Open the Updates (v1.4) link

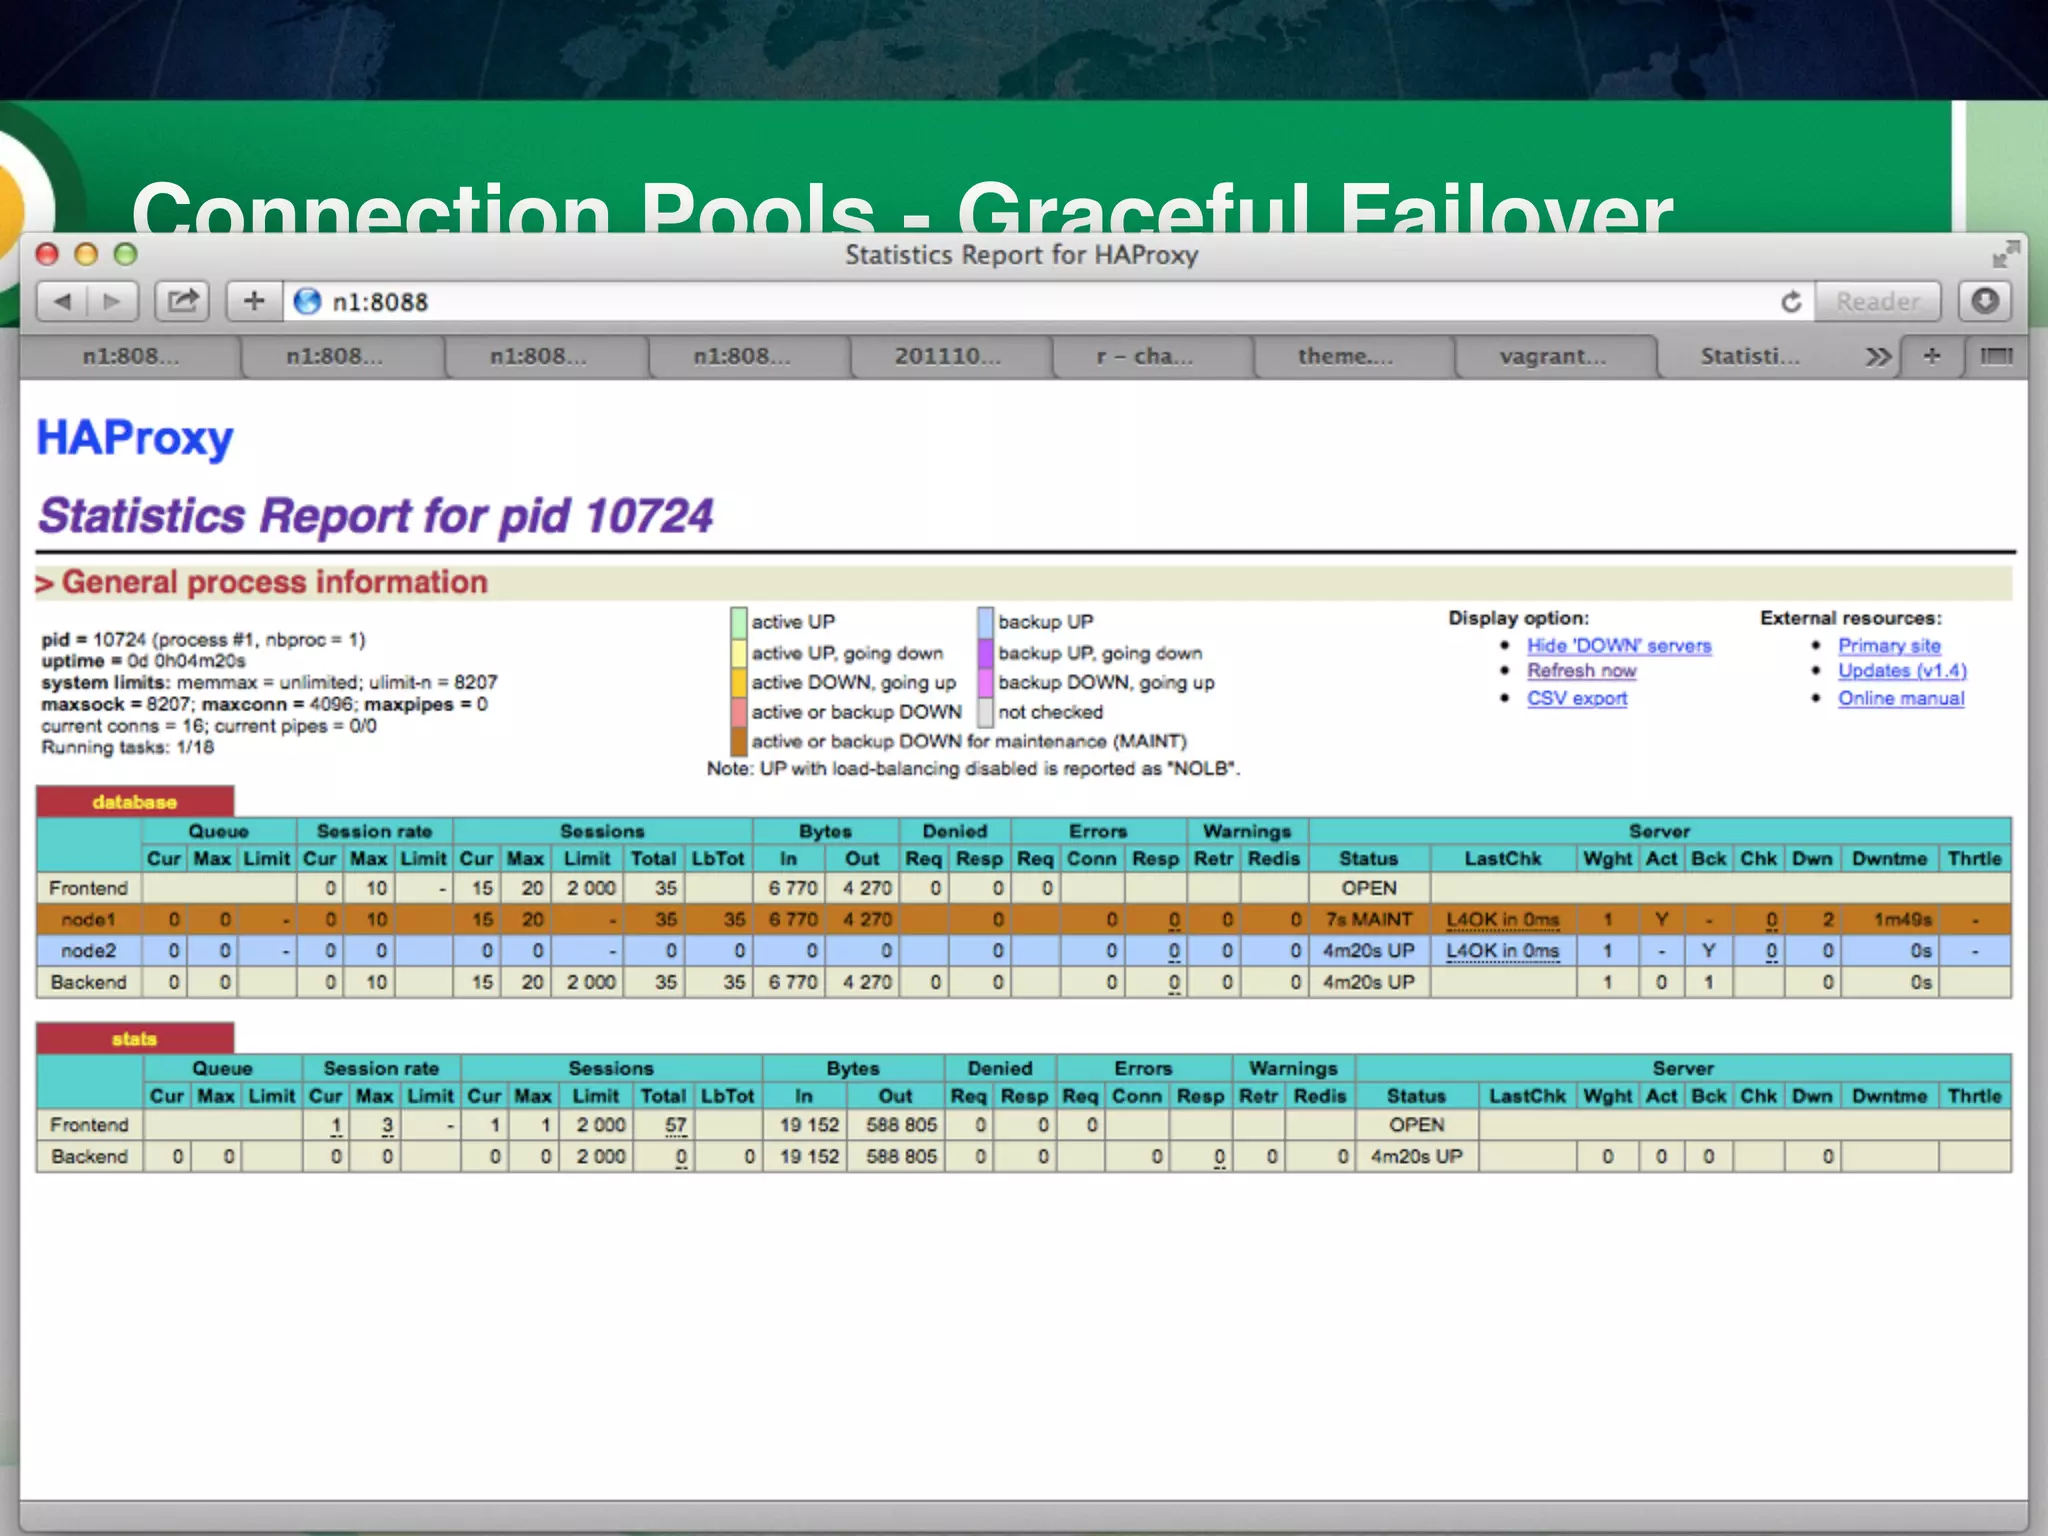[x=1902, y=671]
